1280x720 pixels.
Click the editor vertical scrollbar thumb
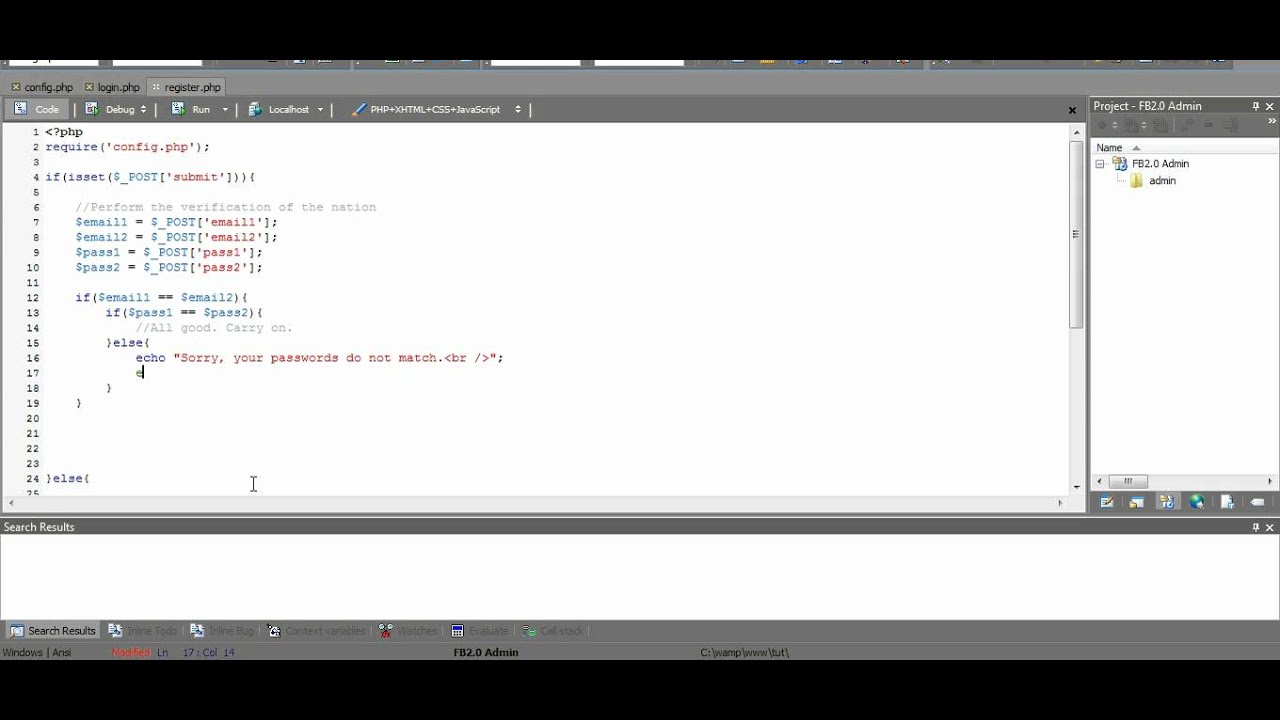[1076, 233]
